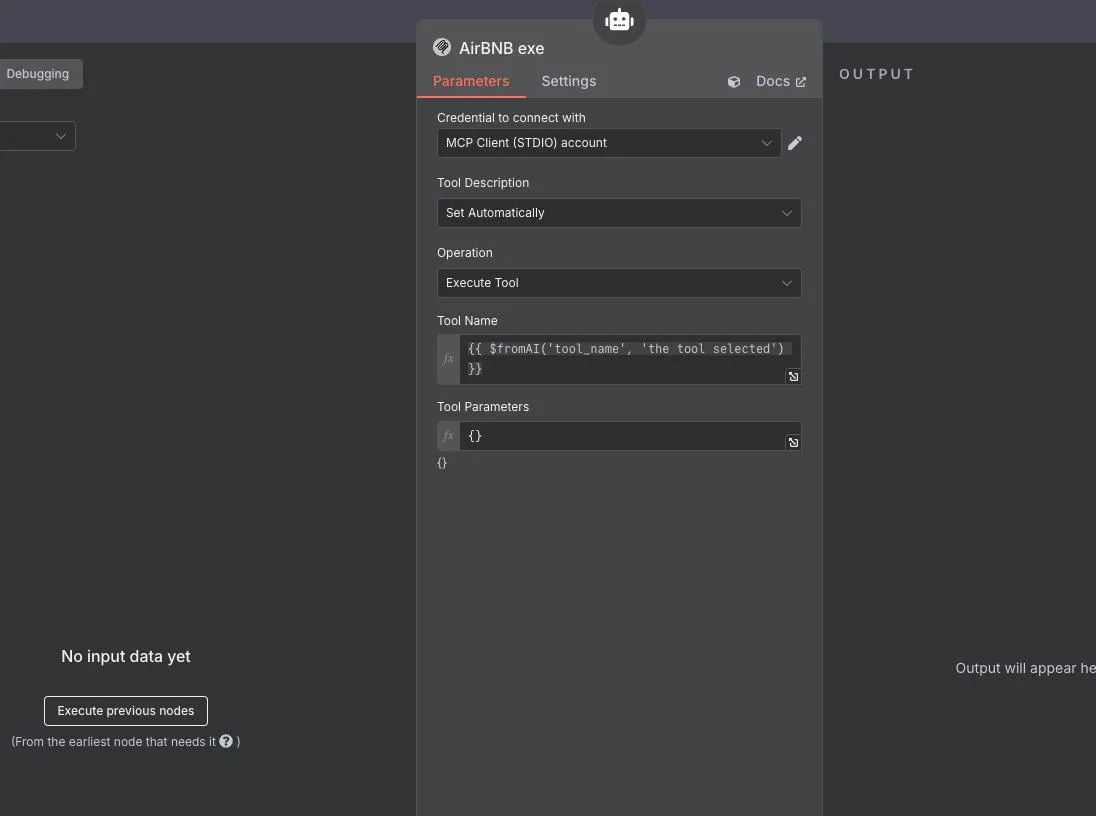Click the 'Credential to connect with' label
Image resolution: width=1096 pixels, height=816 pixels.
click(512, 118)
